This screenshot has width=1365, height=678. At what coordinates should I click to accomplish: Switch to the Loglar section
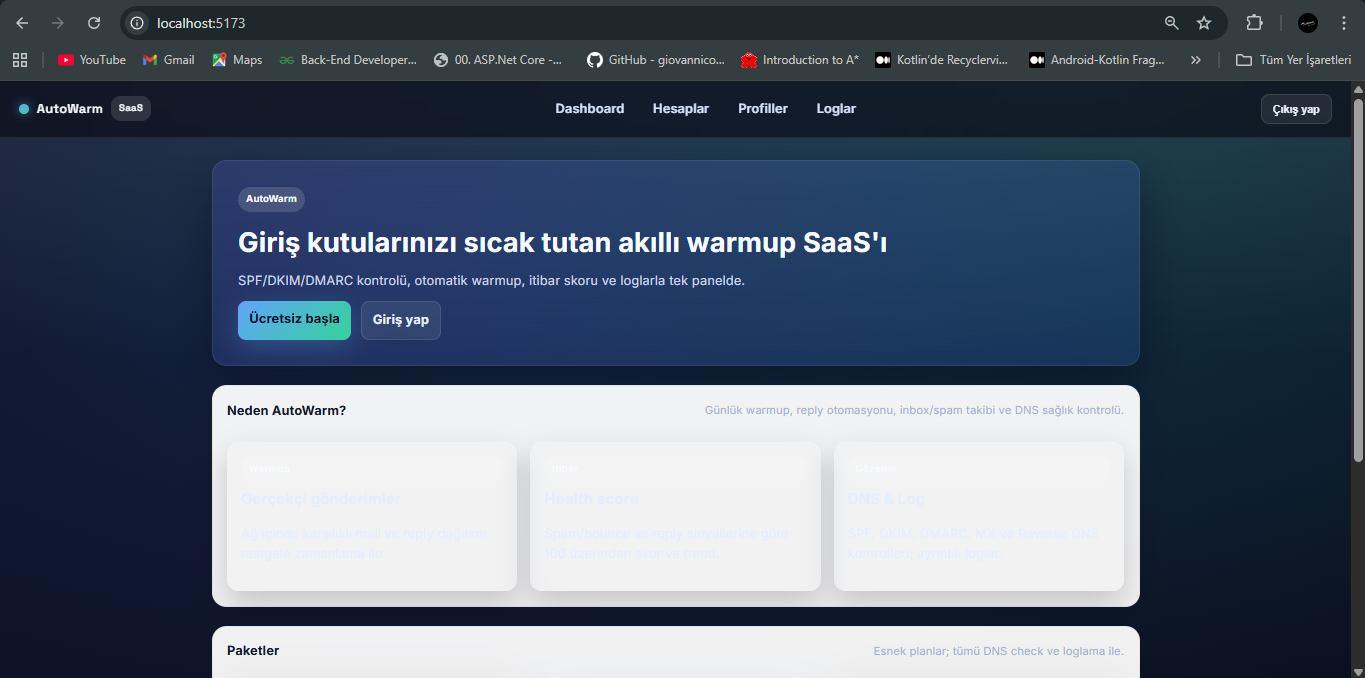point(836,108)
